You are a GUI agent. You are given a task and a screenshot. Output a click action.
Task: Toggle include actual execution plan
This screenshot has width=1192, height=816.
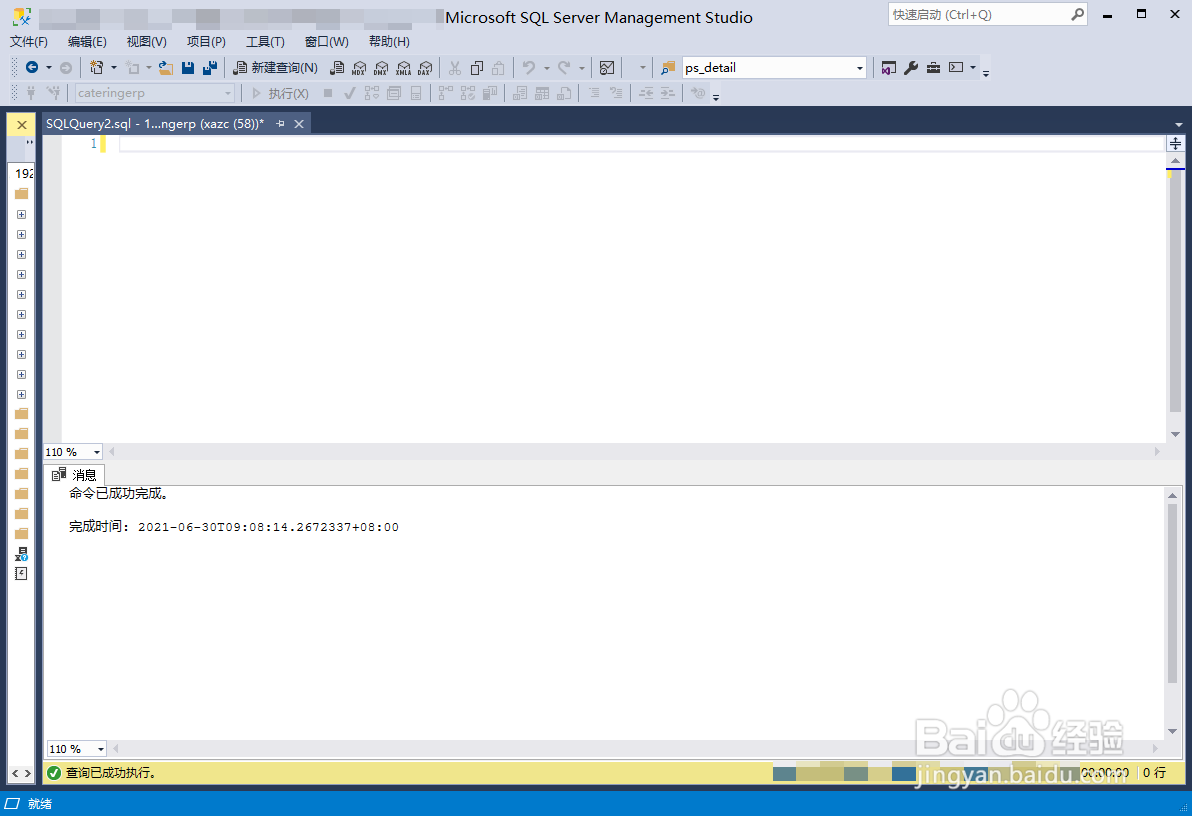coord(445,93)
